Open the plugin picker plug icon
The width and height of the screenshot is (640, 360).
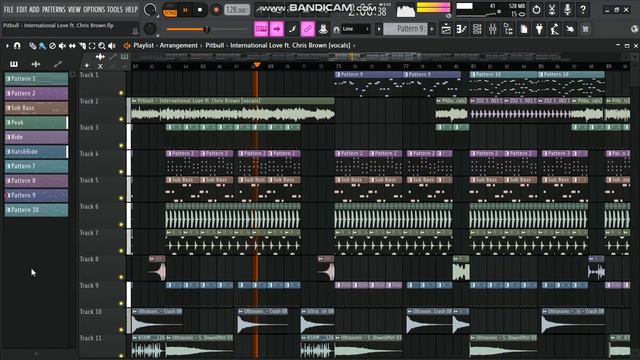pos(539,29)
